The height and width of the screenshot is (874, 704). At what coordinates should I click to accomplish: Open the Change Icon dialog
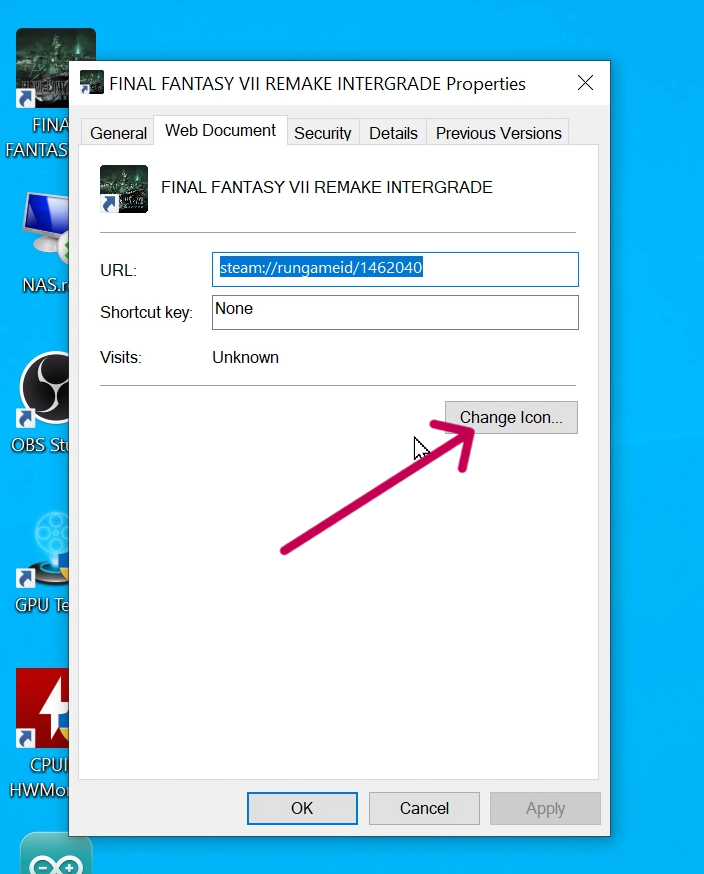(511, 417)
